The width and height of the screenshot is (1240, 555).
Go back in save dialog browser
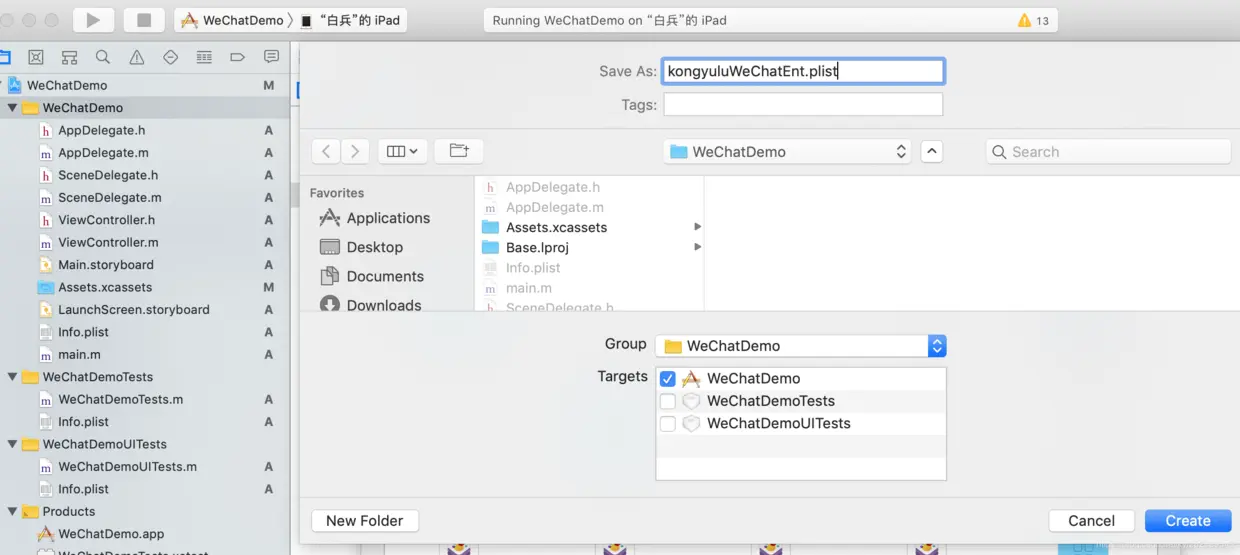click(x=326, y=151)
